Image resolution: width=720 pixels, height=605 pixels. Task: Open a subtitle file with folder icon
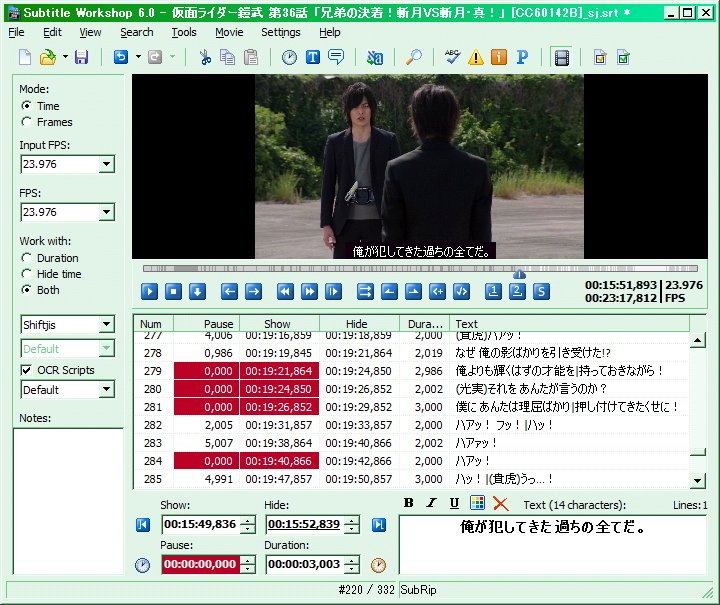click(x=48, y=57)
